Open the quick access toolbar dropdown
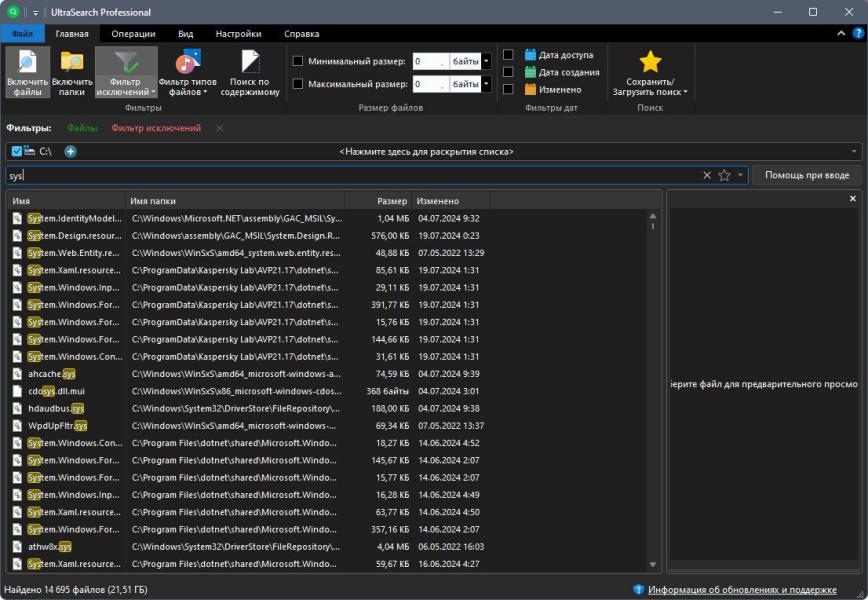The image size is (868, 600). 35,12
